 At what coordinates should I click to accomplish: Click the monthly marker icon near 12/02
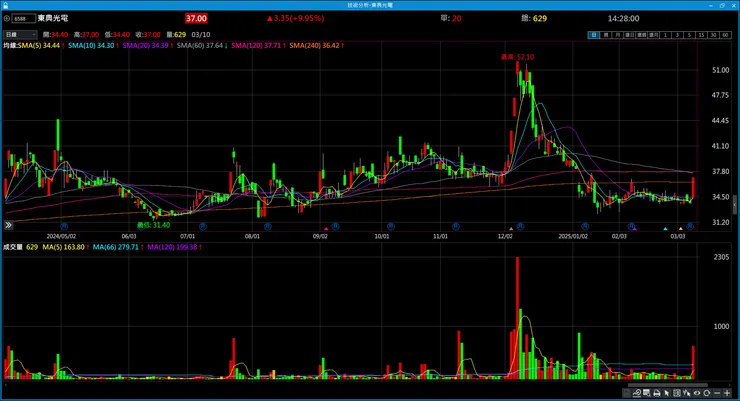tap(520, 226)
